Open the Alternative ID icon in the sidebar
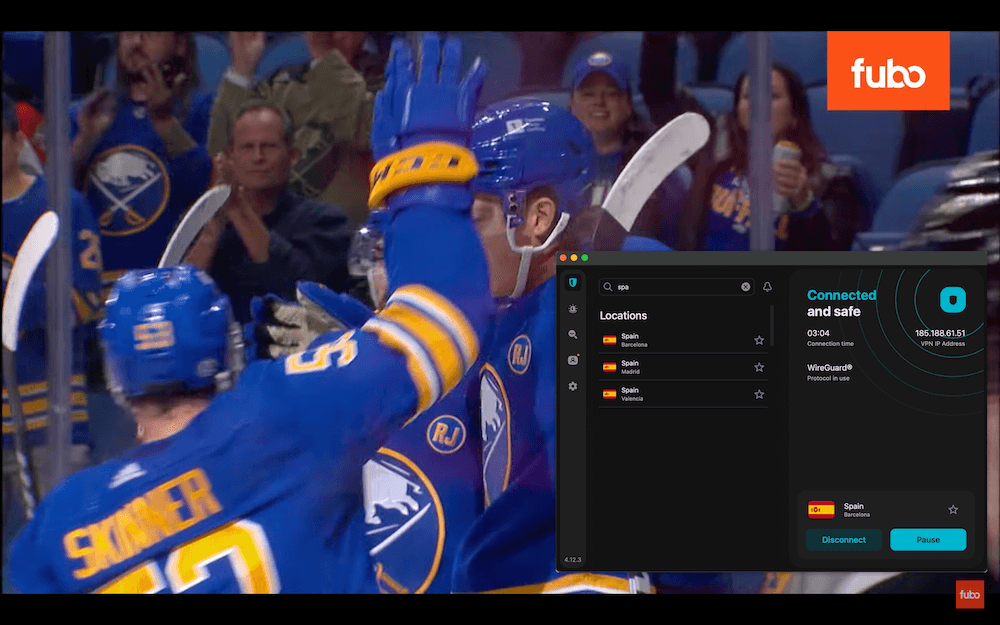The width and height of the screenshot is (1000, 625). 573,360
